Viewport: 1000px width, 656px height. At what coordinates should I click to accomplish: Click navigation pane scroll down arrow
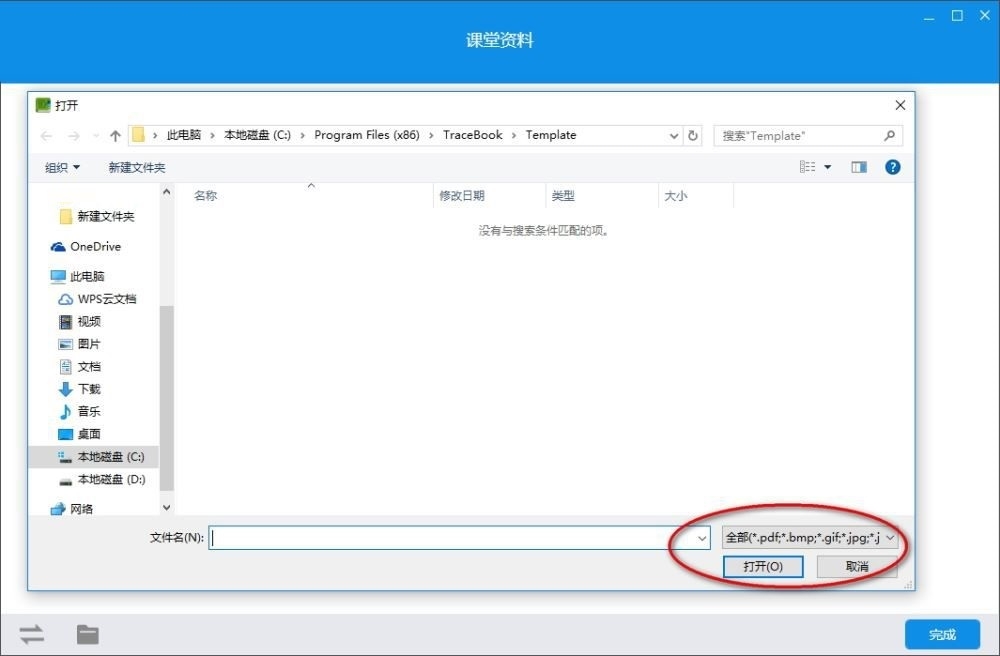point(166,507)
